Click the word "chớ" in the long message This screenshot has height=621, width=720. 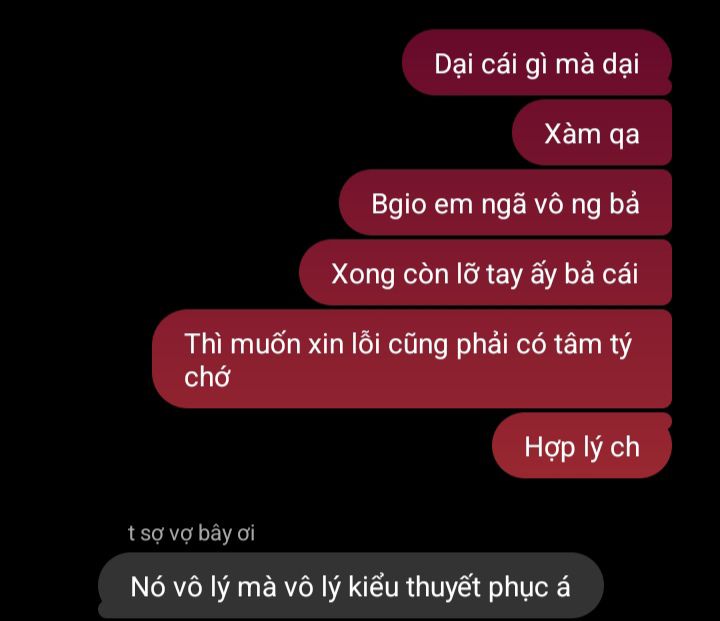207,377
